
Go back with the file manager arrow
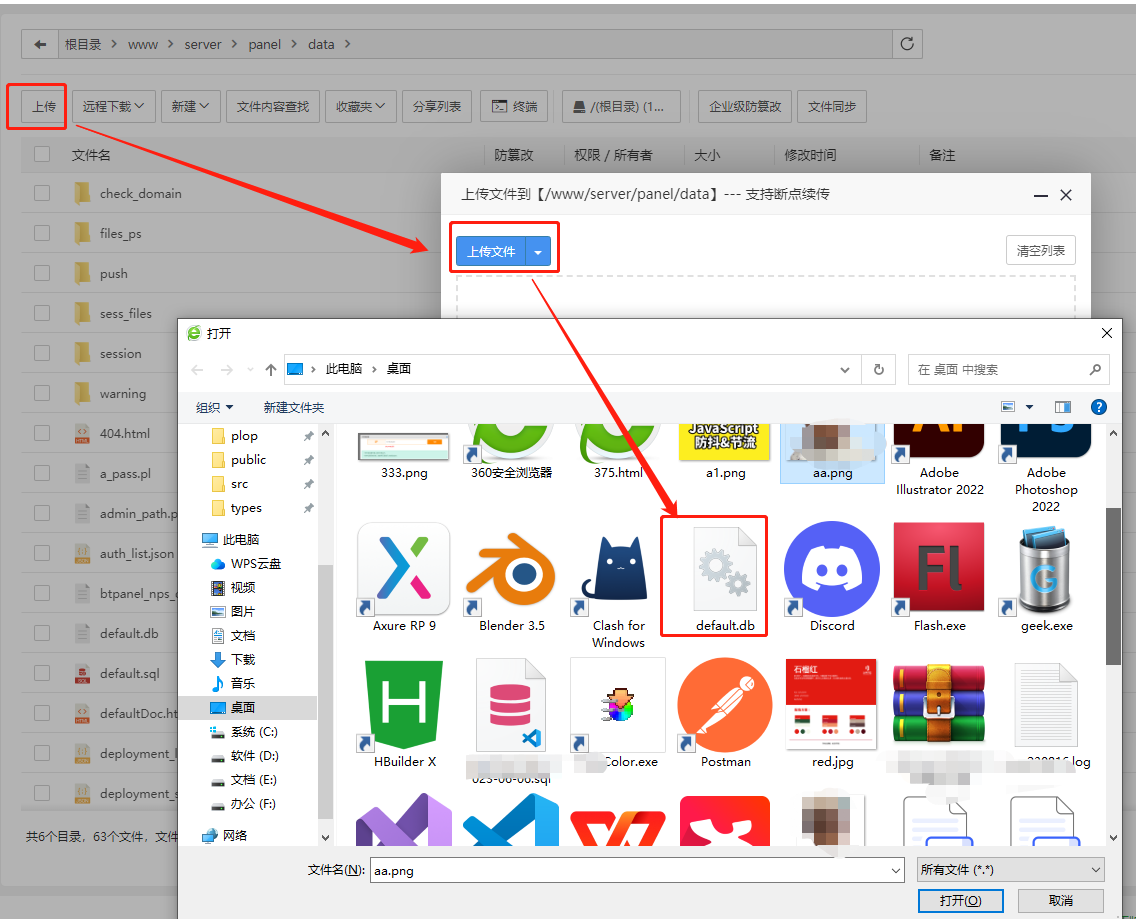pos(40,44)
